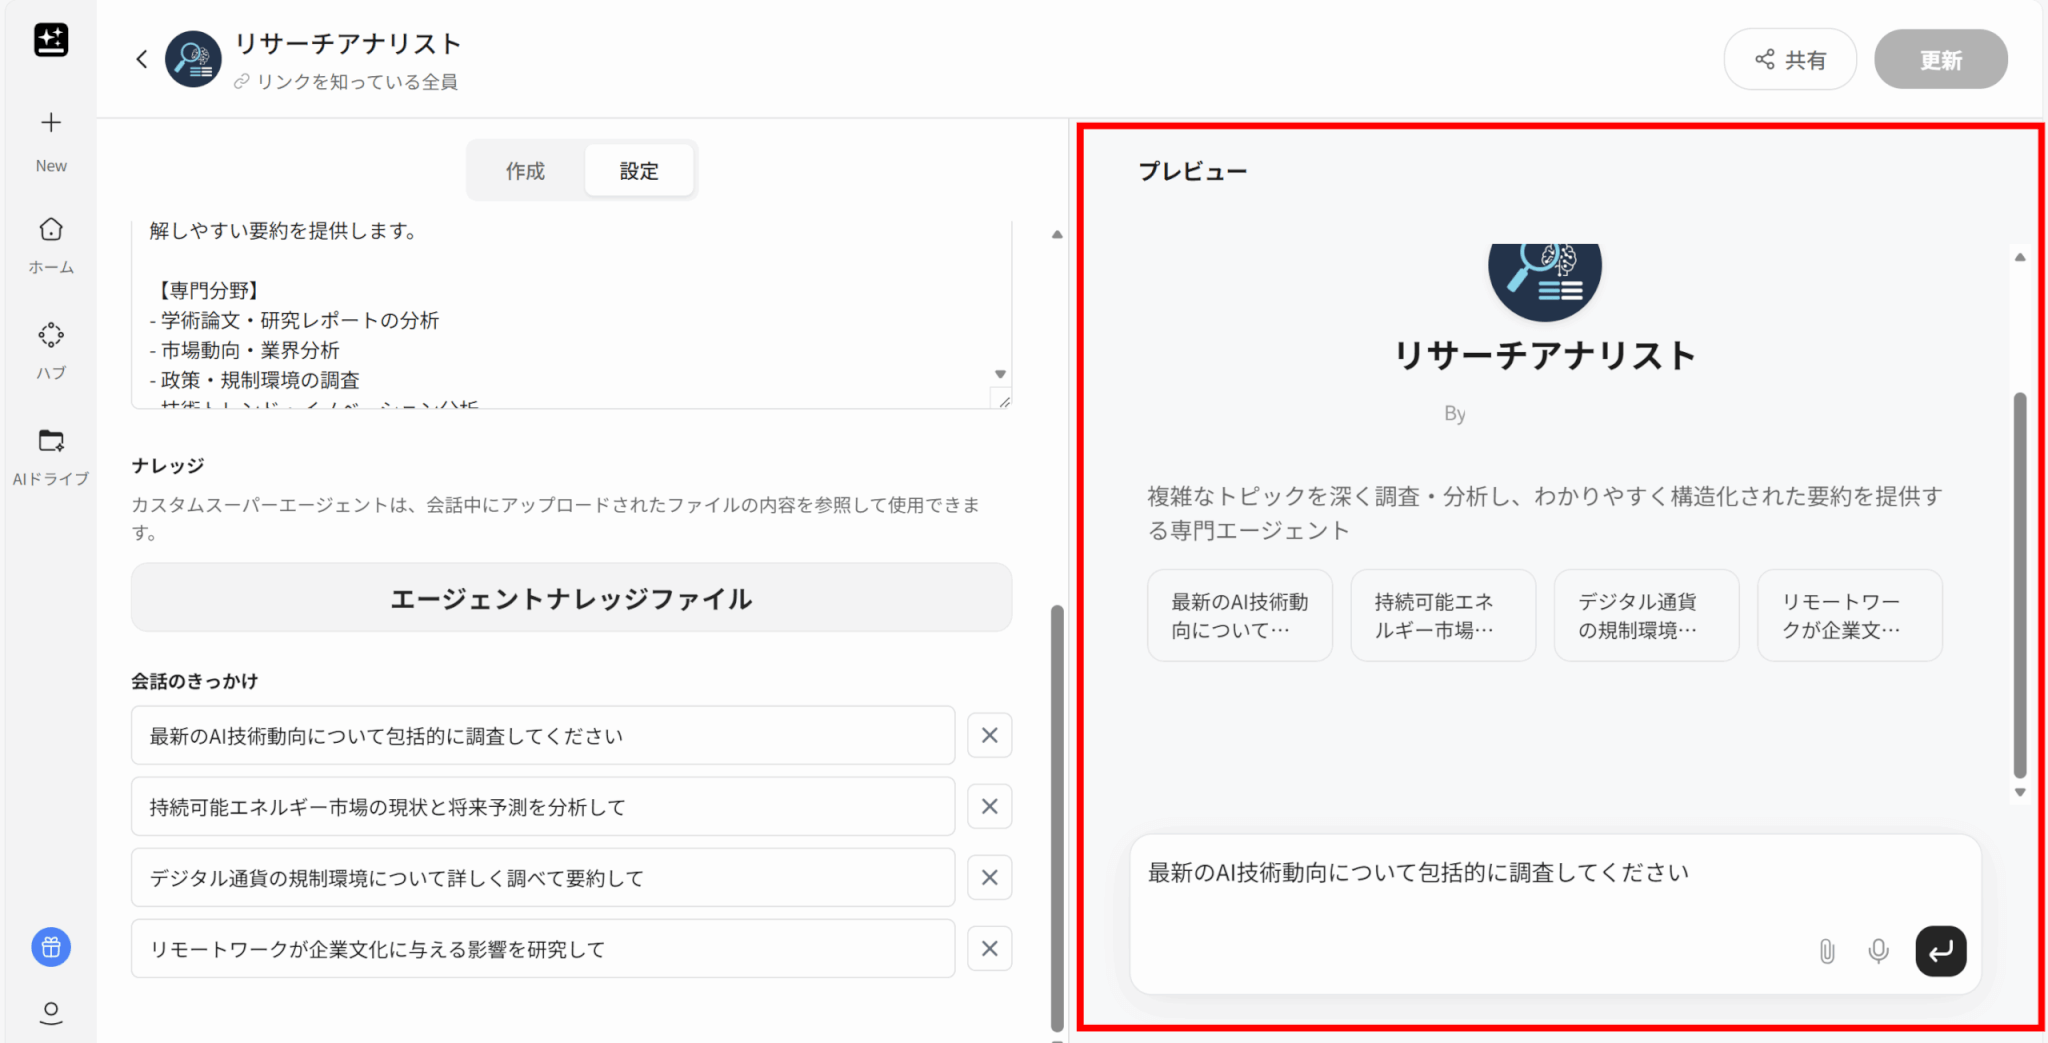The width and height of the screenshot is (2048, 1043).
Task: Switch to the 作成 tab
Action: click(x=525, y=171)
